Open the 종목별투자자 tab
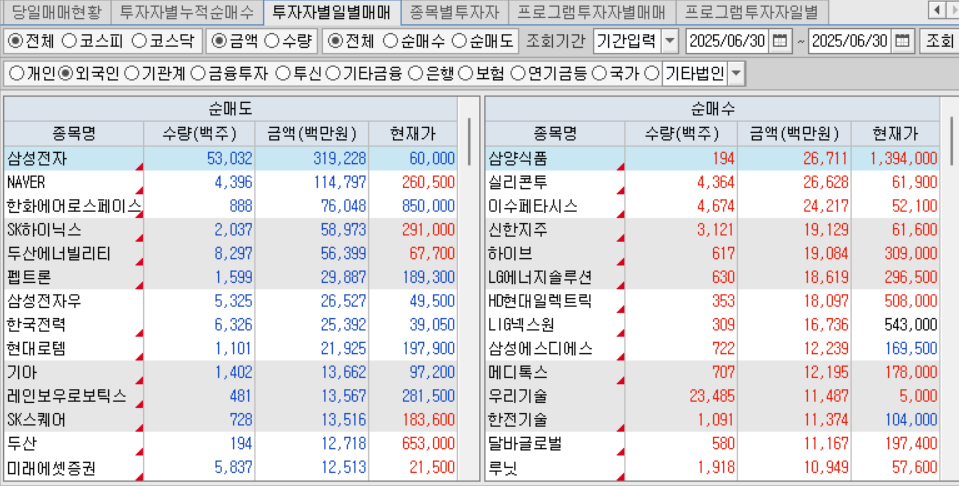 (x=454, y=11)
